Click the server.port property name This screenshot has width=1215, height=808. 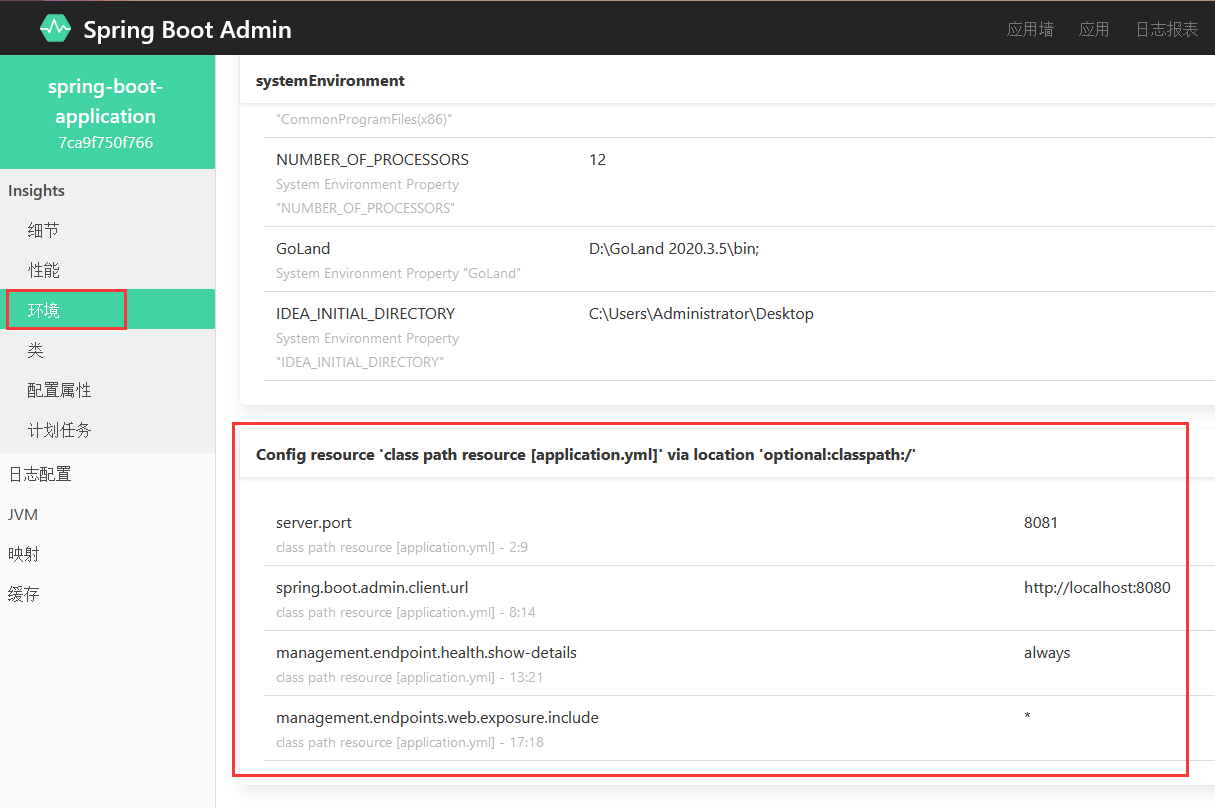[314, 523]
